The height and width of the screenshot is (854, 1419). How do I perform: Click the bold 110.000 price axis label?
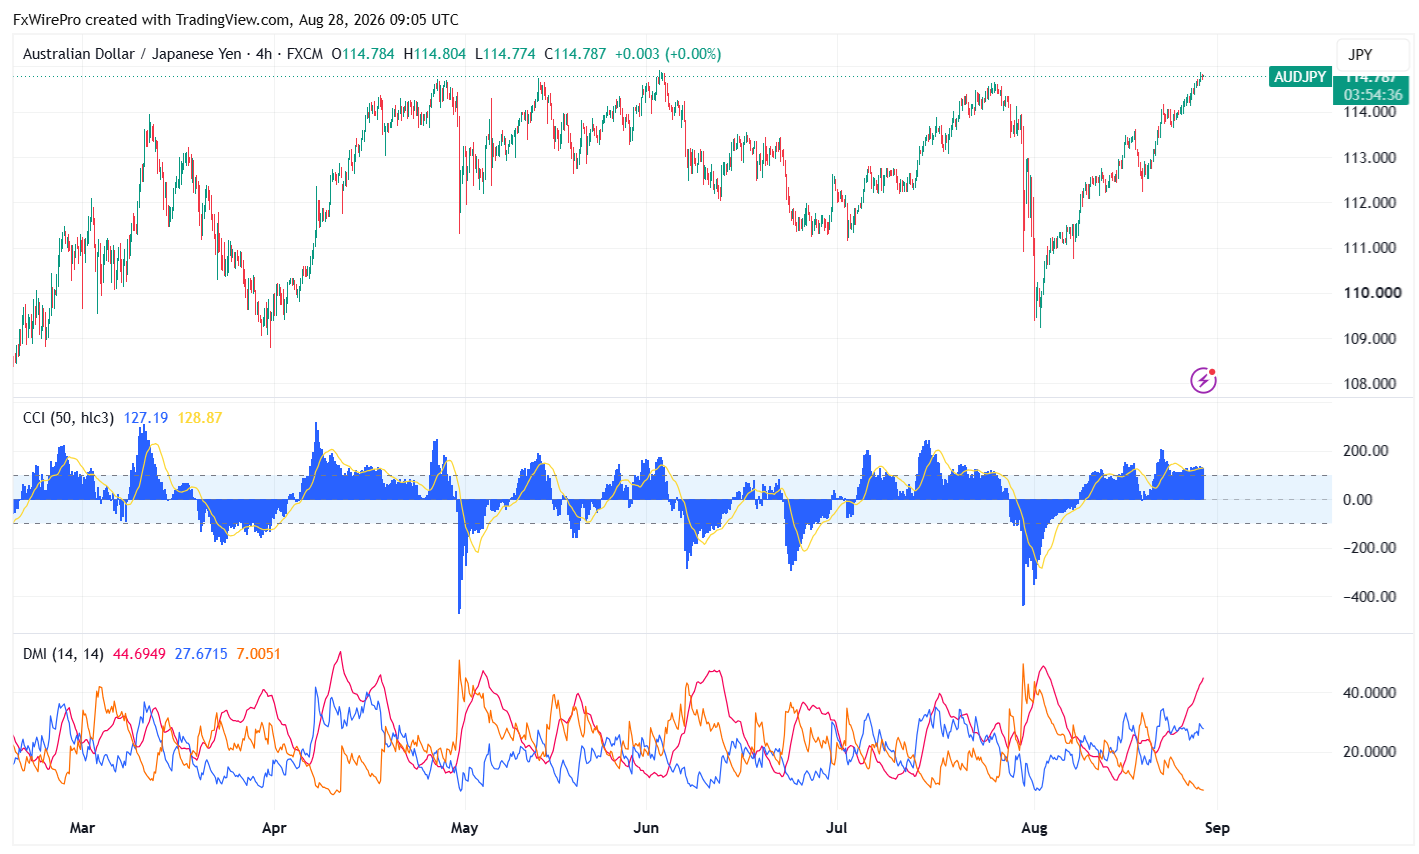coord(1372,292)
